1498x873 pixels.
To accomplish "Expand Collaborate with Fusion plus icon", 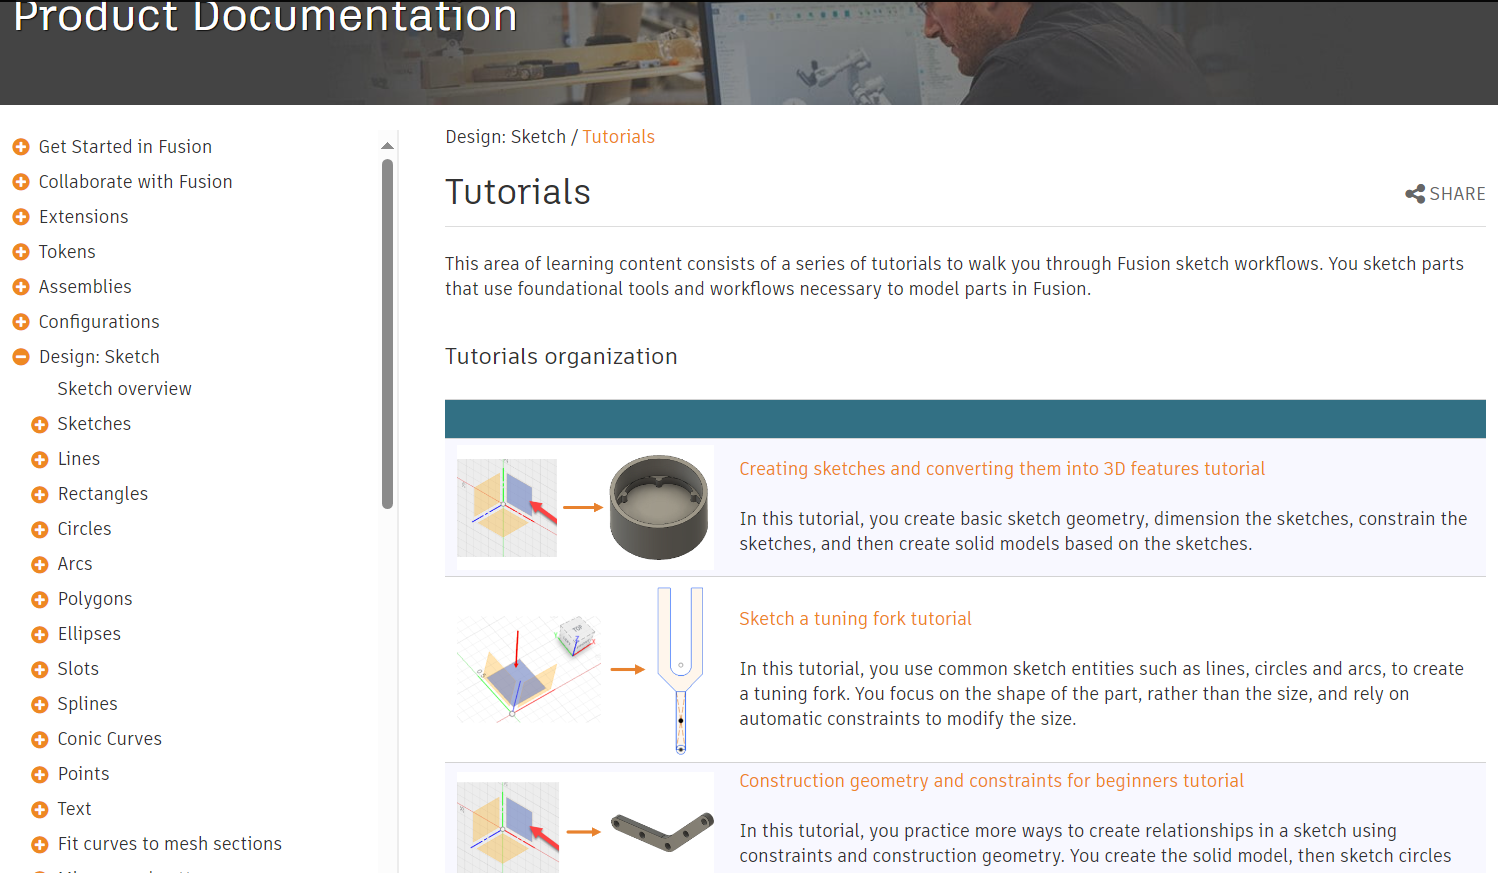I will 21,182.
